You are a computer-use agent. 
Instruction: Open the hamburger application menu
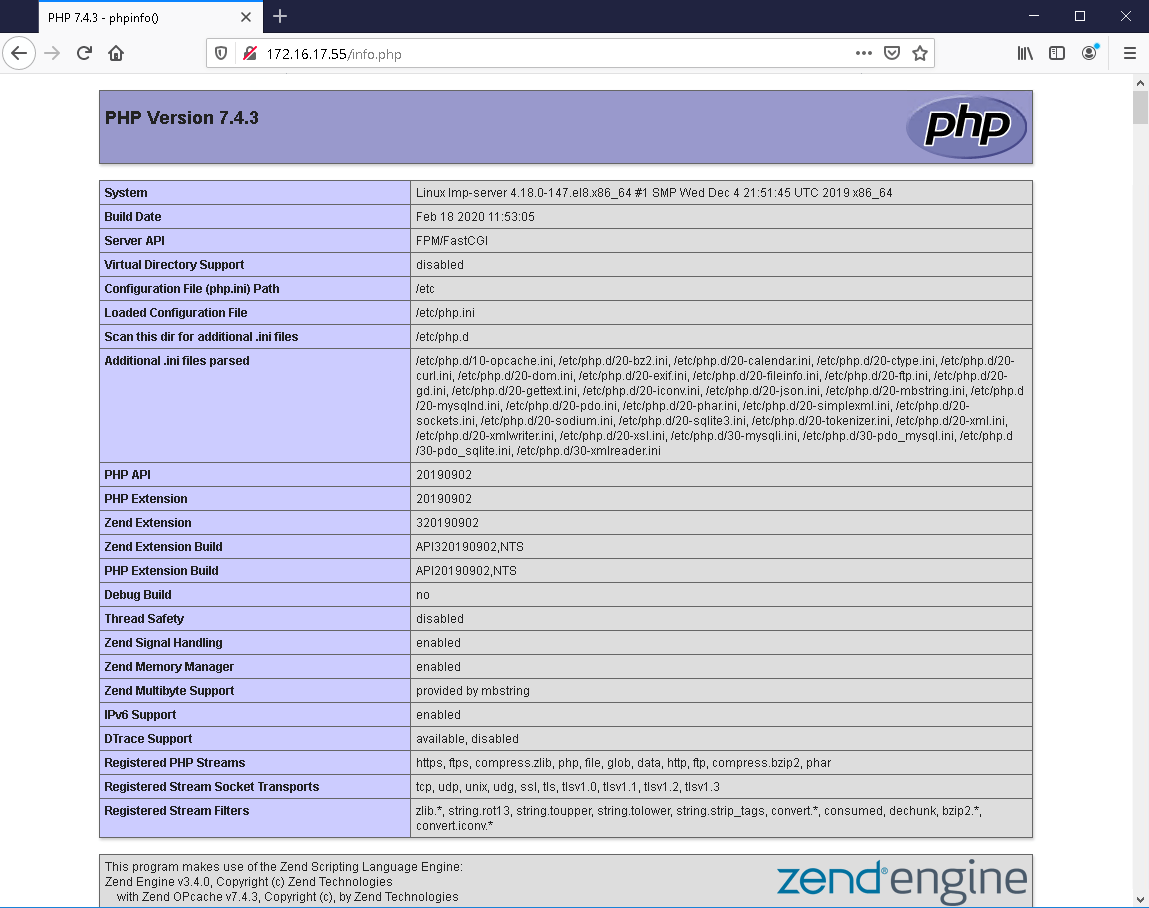pyautogui.click(x=1130, y=53)
